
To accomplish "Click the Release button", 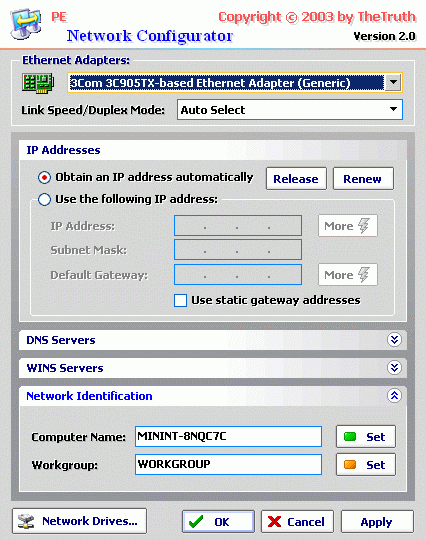I will (296, 179).
